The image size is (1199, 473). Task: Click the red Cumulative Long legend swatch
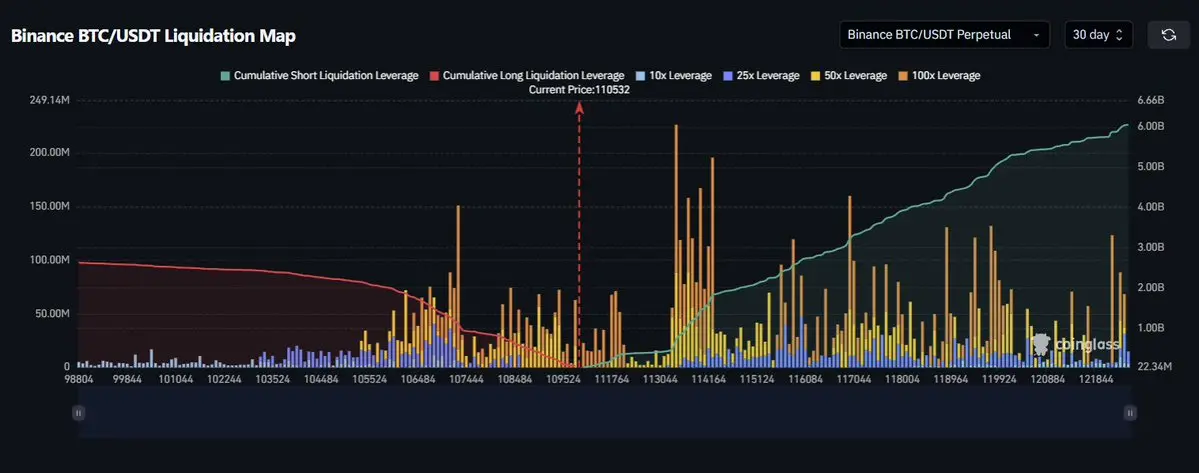[x=434, y=76]
